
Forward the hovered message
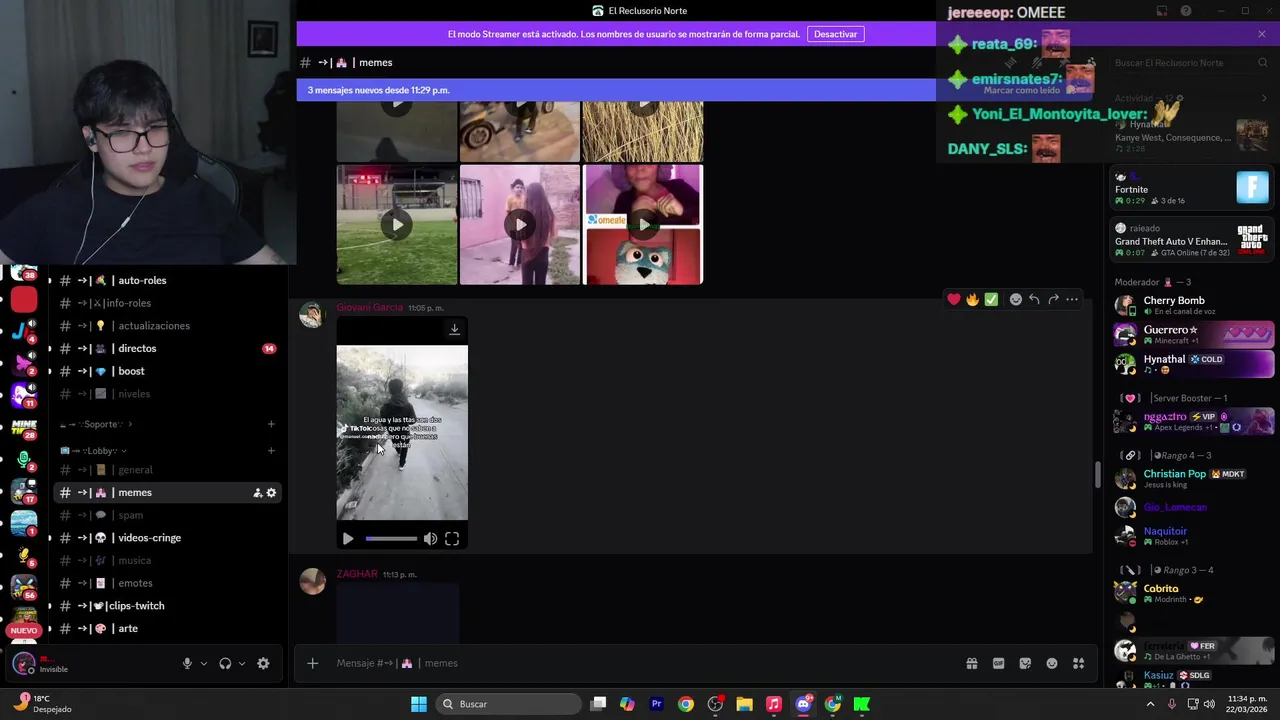(1053, 299)
